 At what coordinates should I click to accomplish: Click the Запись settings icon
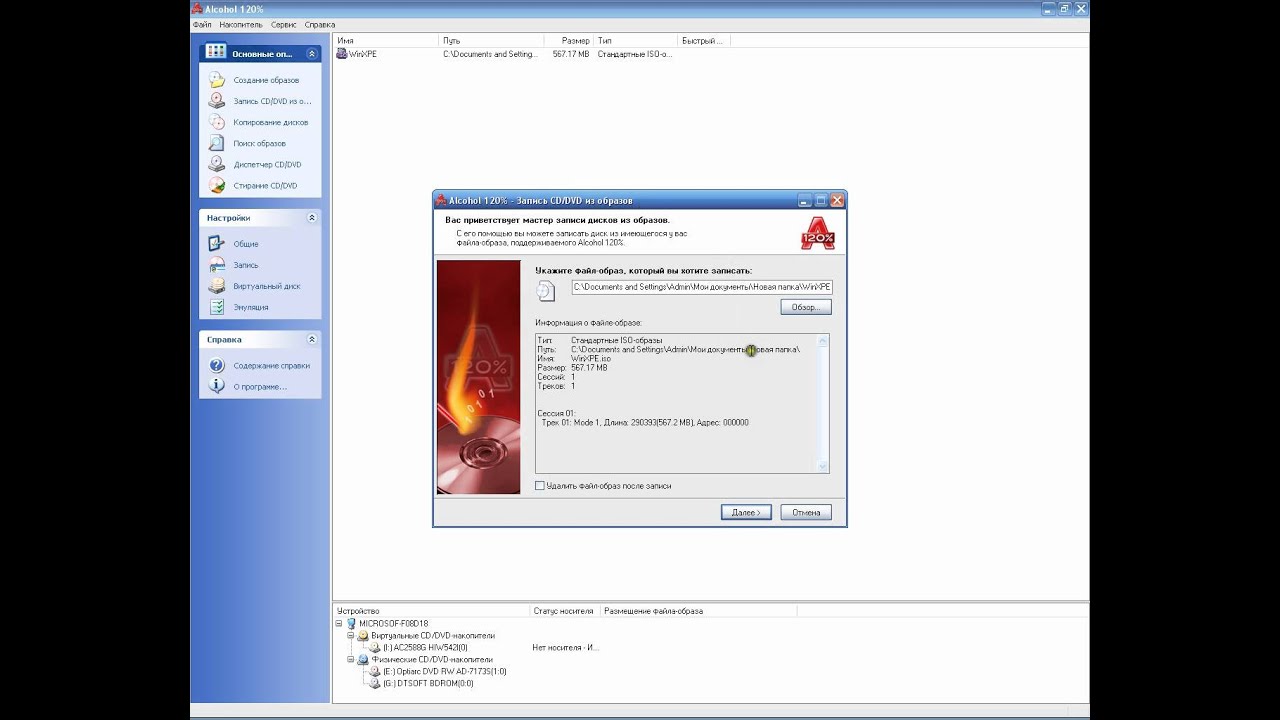coord(217,265)
